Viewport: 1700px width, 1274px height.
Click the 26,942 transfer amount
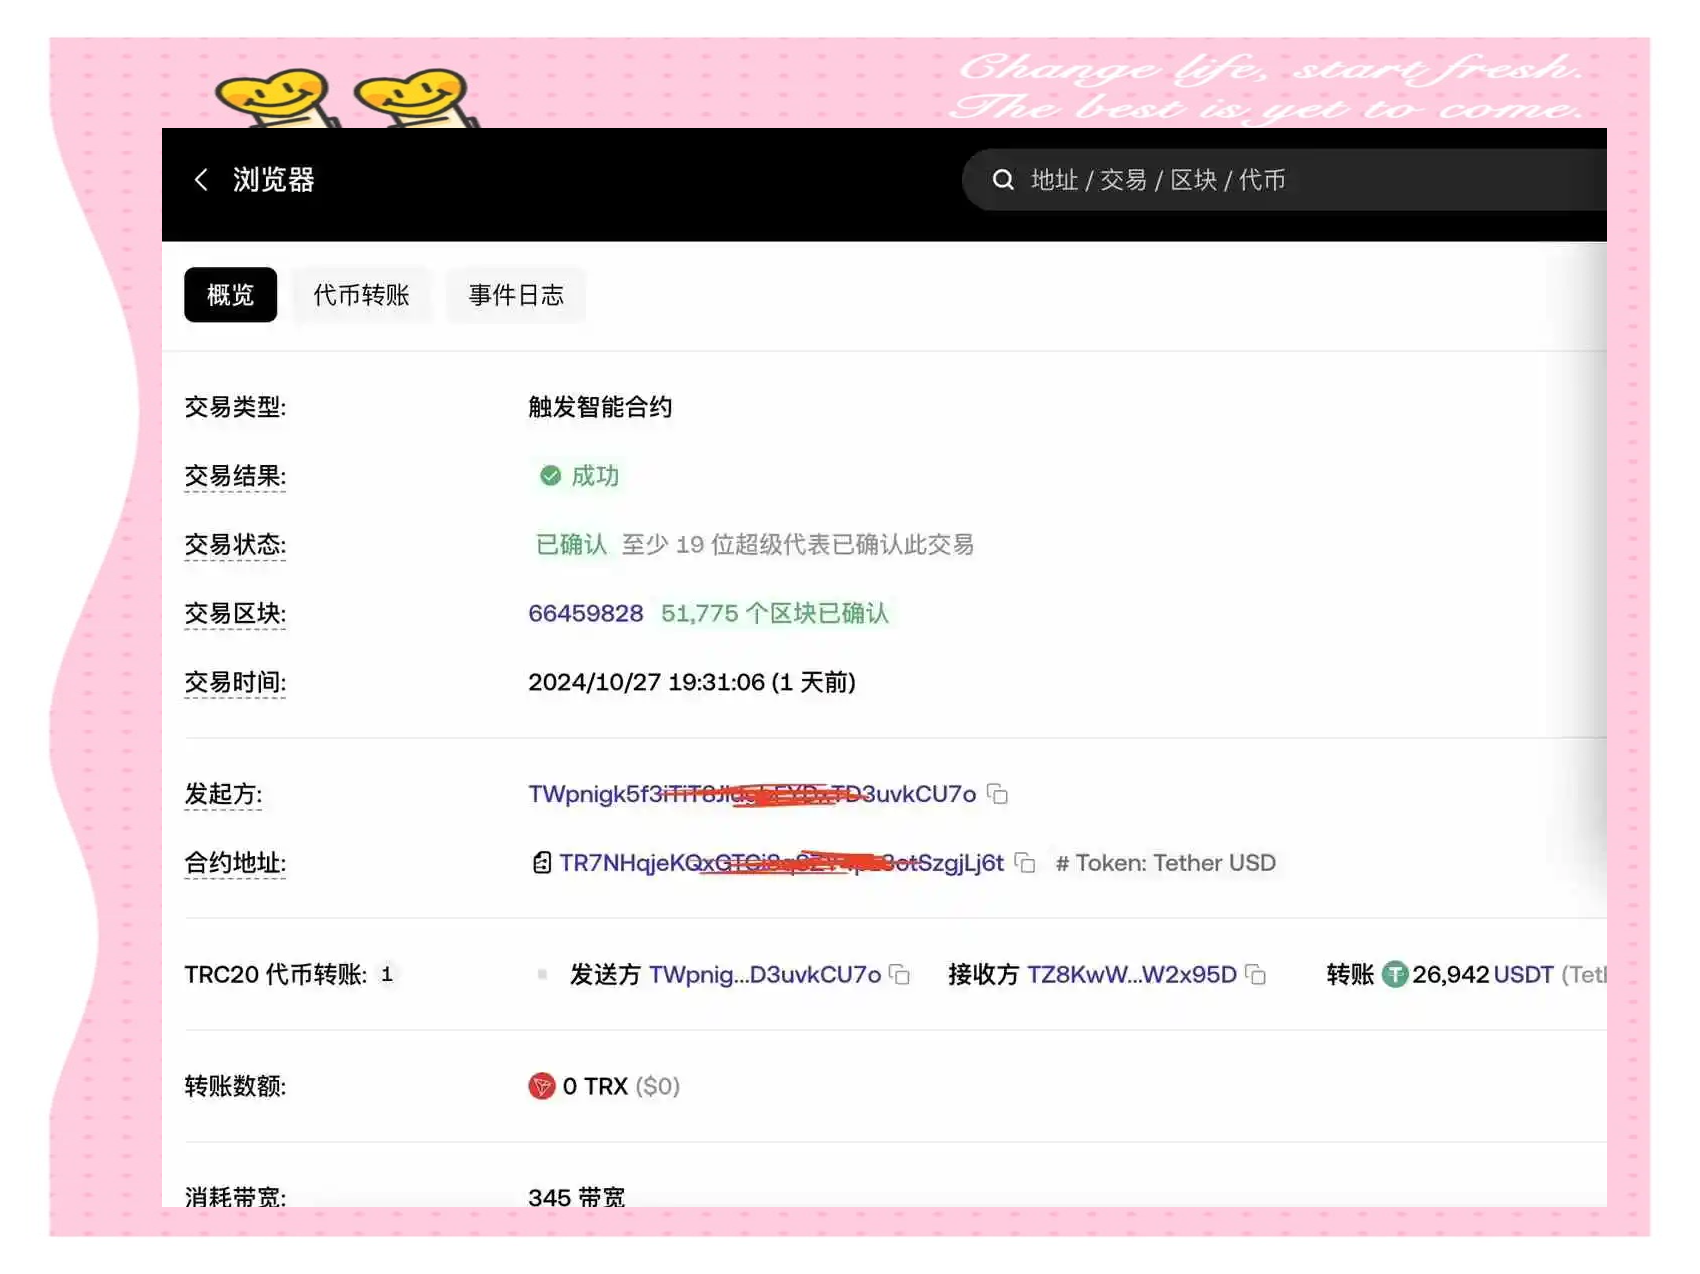tap(1451, 975)
